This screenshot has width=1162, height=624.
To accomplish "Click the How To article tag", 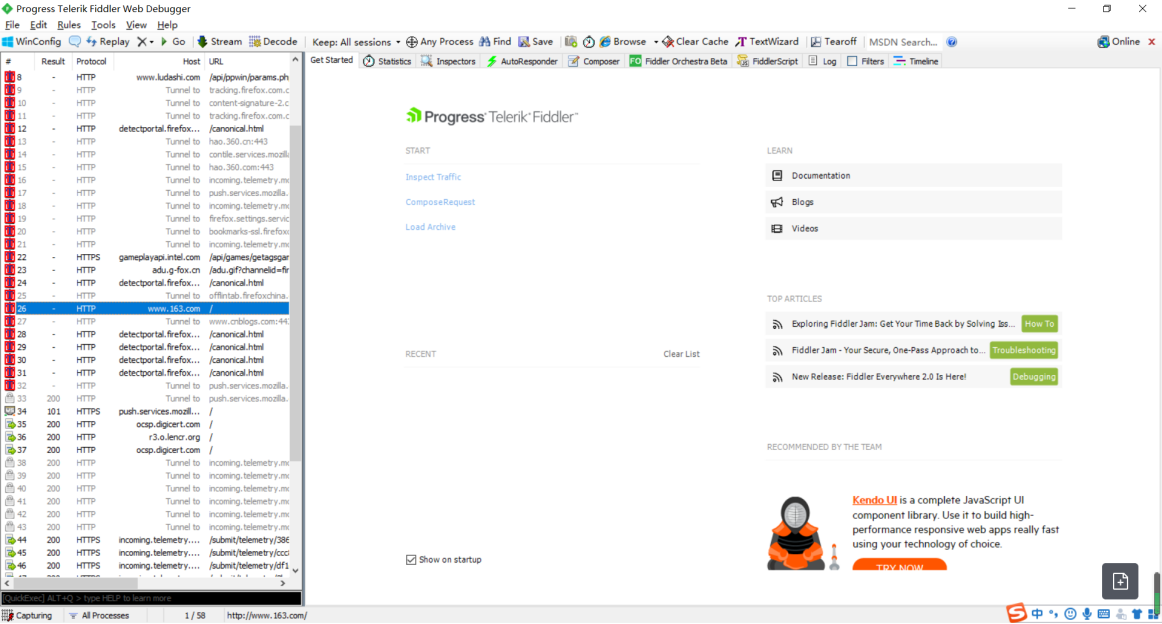I will click(x=1039, y=324).
